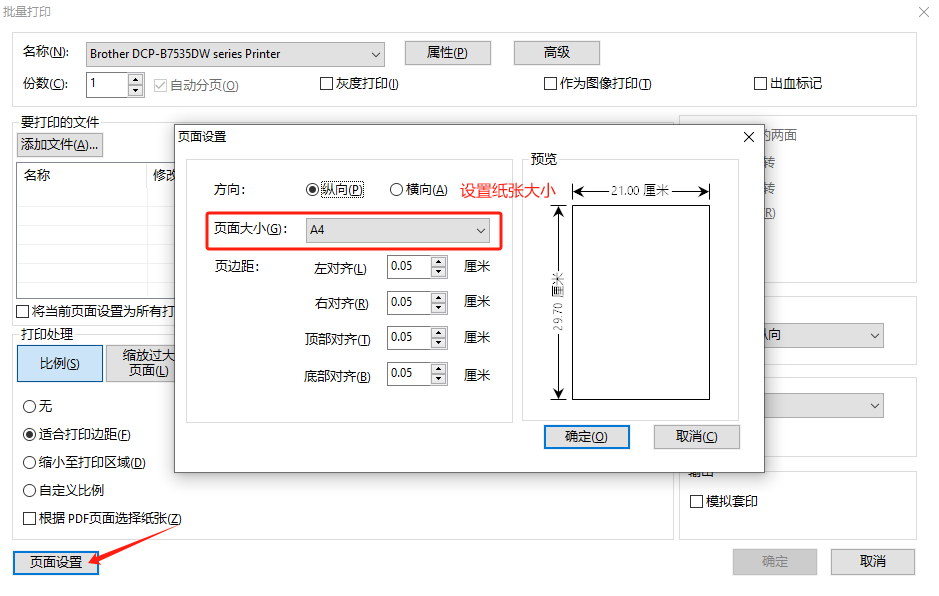Screen dimensions: 939x596
Task: Open printer 属性 properties button
Action: [447, 53]
